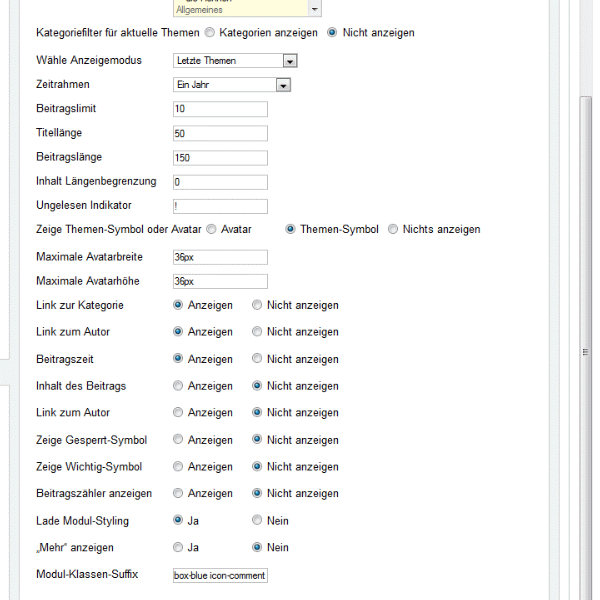Image resolution: width=600 pixels, height=600 pixels.
Task: Choose 'Ja' for „Mehr" anzeigen
Action: click(x=178, y=548)
